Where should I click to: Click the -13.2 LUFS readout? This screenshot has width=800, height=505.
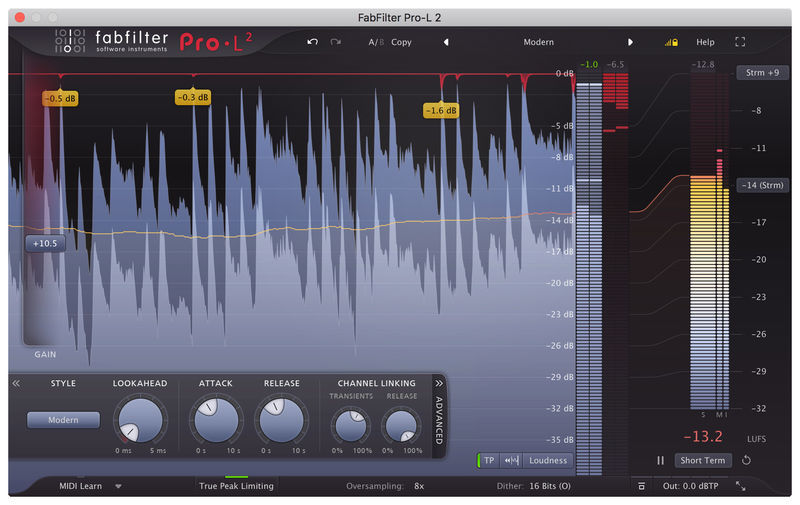click(703, 437)
